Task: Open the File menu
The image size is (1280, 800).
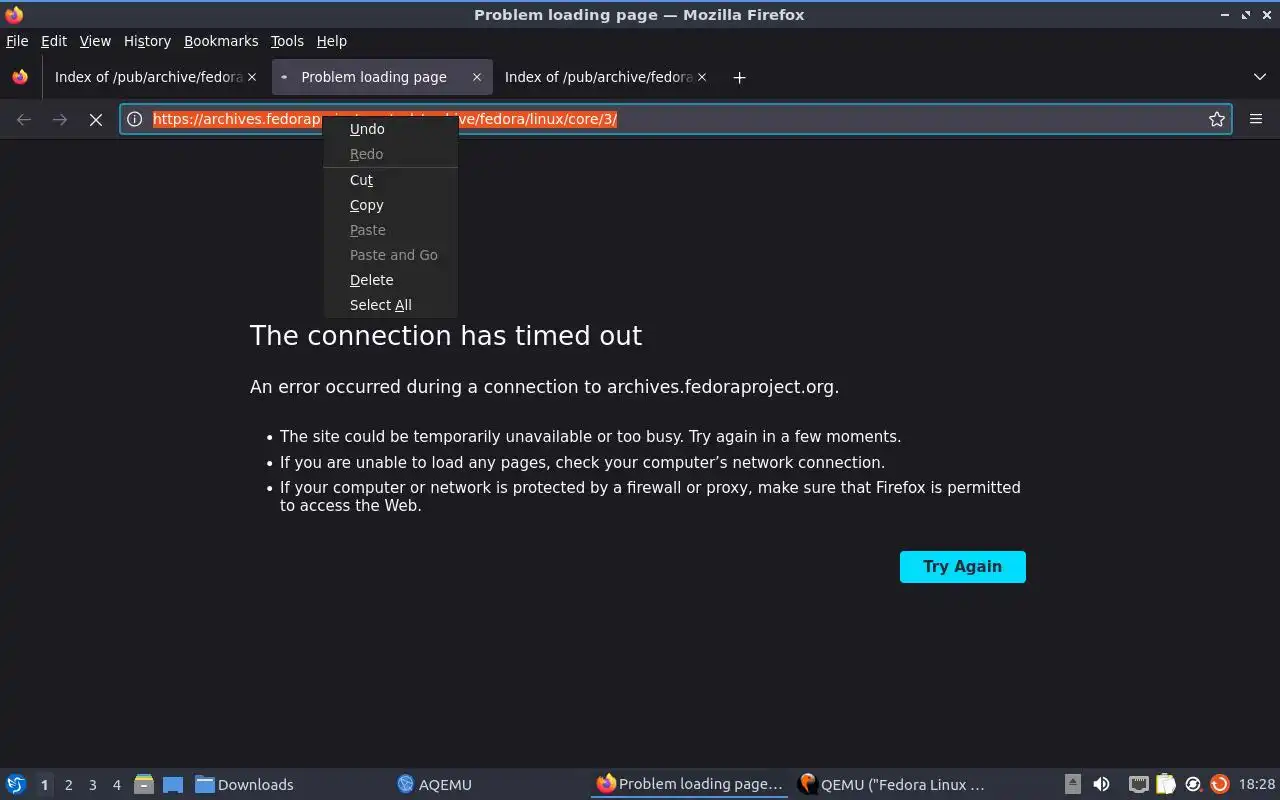Action: point(17,41)
